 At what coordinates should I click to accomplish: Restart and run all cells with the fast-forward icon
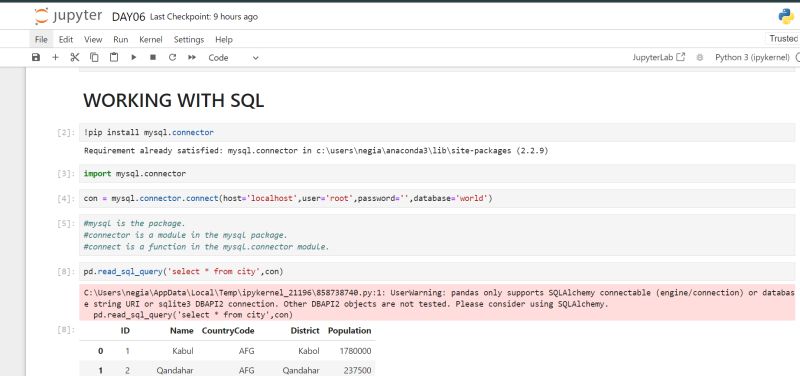(x=192, y=58)
